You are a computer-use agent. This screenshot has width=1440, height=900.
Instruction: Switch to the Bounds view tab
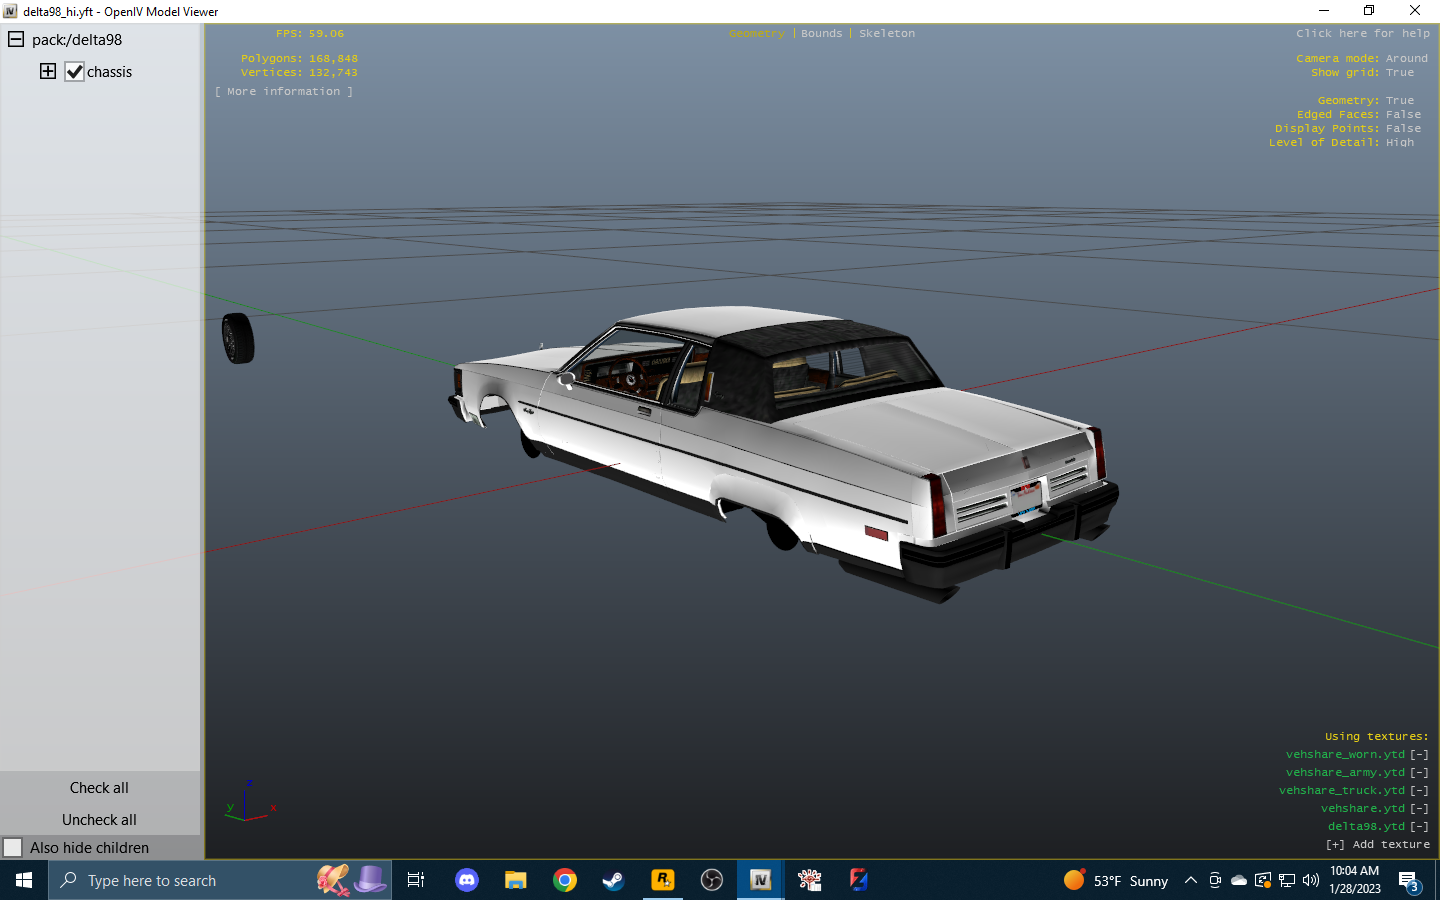point(821,34)
